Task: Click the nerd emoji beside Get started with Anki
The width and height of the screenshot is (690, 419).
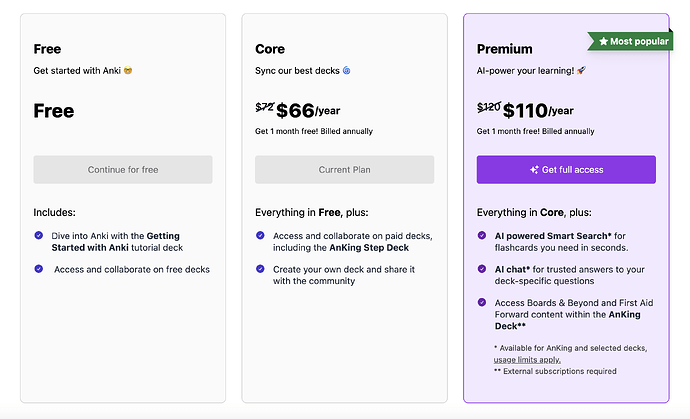Action: tap(128, 70)
